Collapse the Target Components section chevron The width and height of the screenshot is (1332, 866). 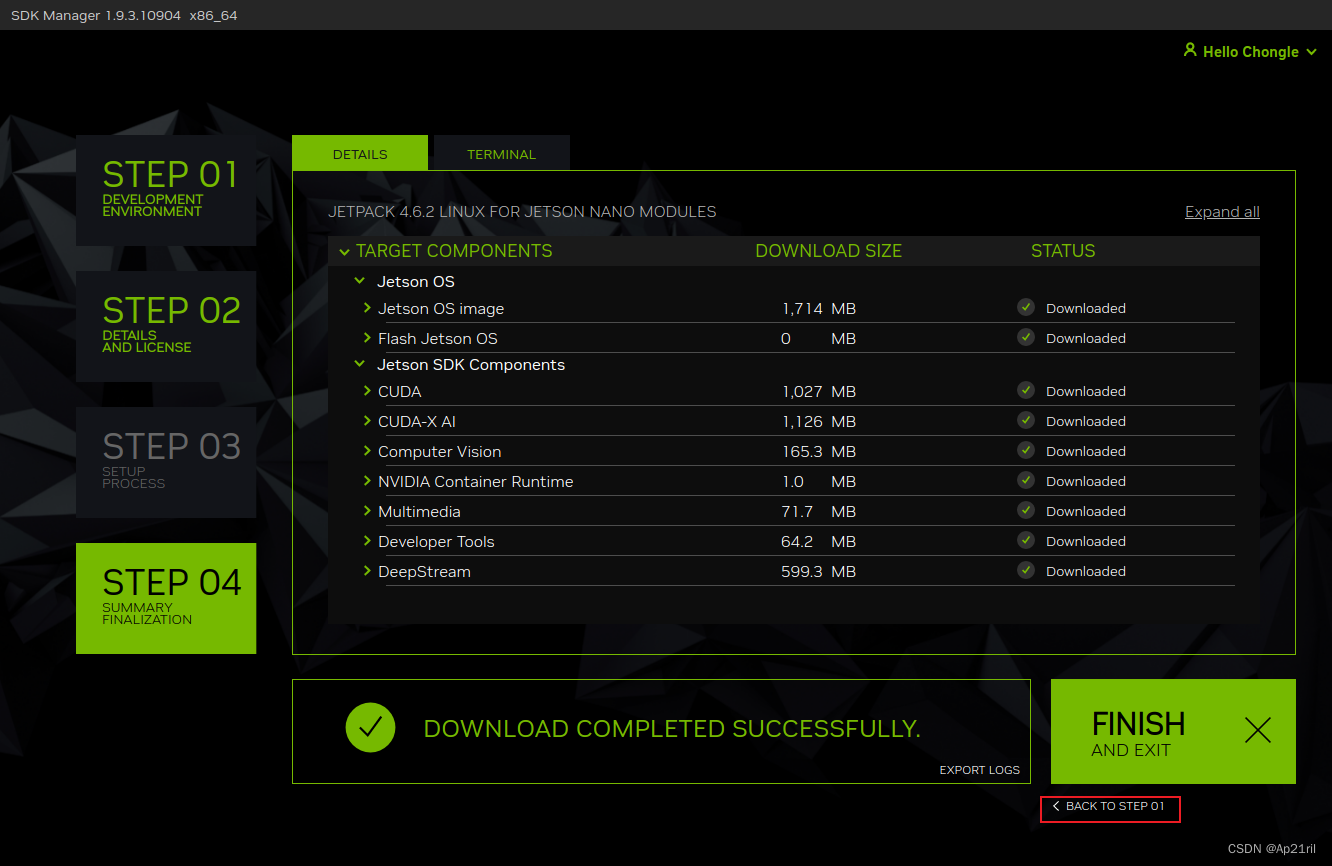345,252
